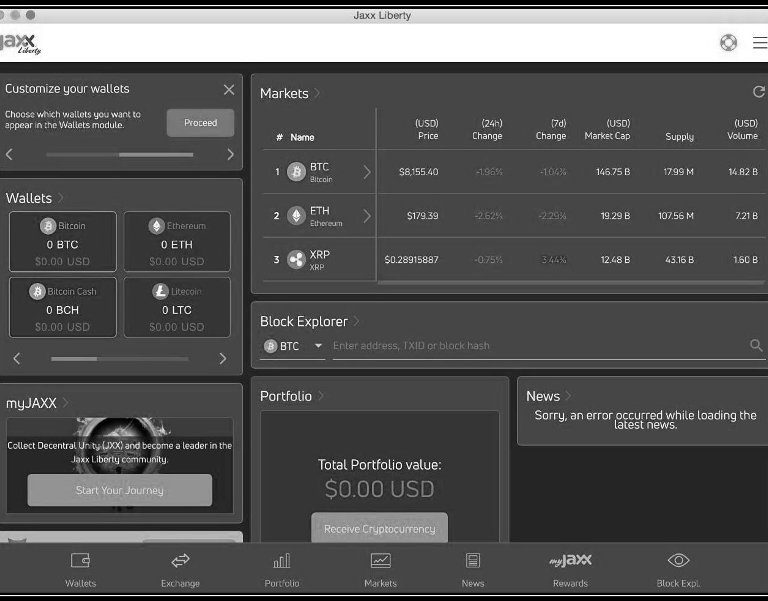The height and width of the screenshot is (601, 768).
Task: Click the Block Explorer search magnifier
Action: (x=756, y=345)
